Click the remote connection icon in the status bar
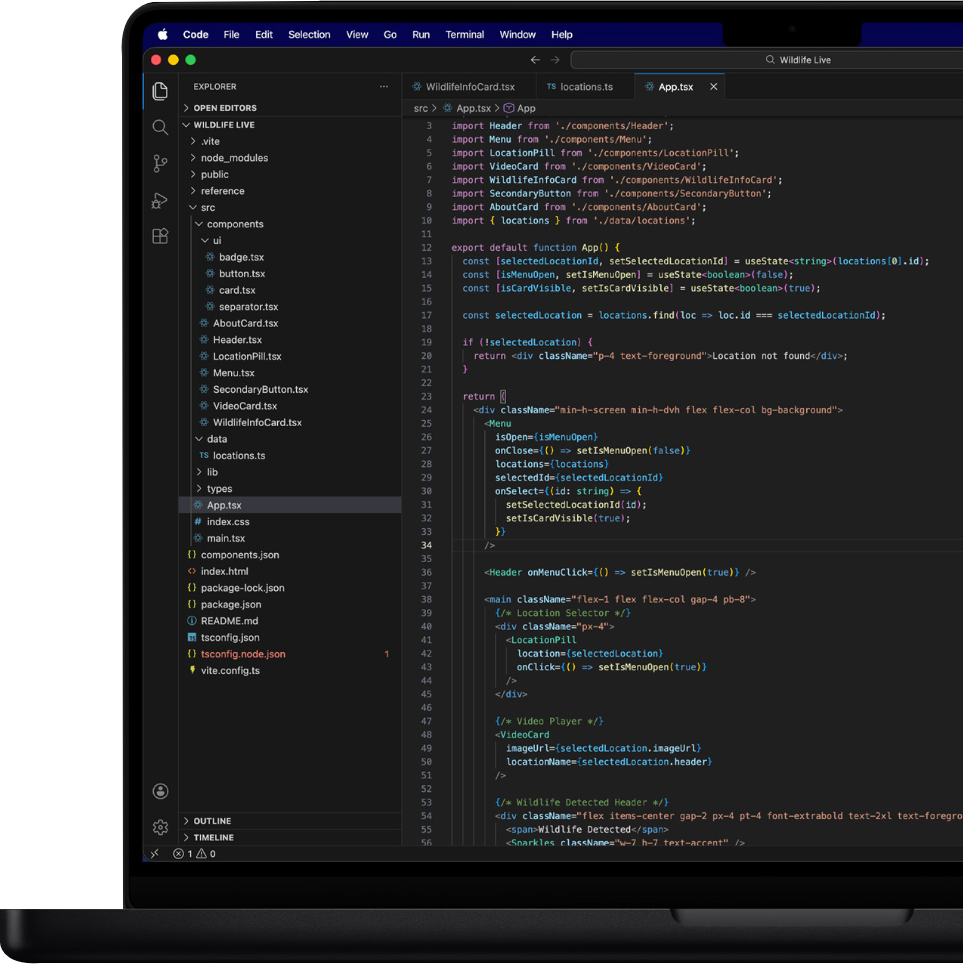This screenshot has width=968, height=964. coord(153,854)
